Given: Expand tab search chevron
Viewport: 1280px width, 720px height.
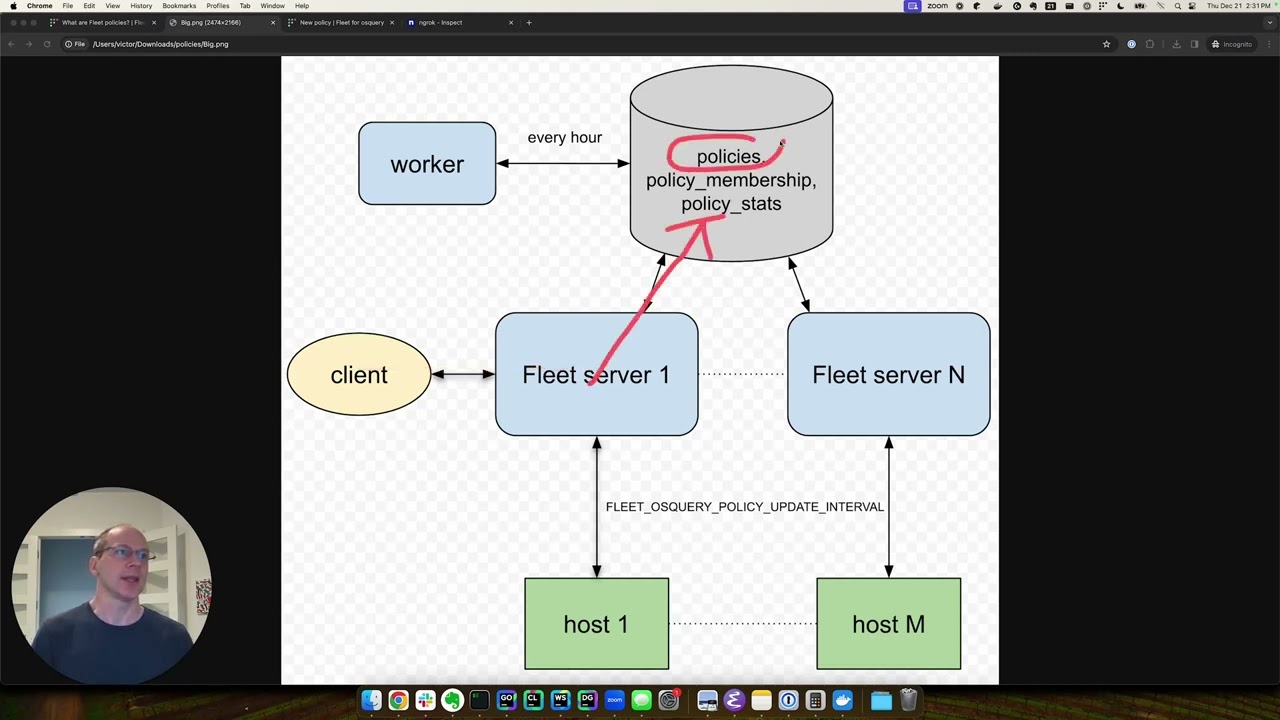Looking at the screenshot, I should (1270, 22).
